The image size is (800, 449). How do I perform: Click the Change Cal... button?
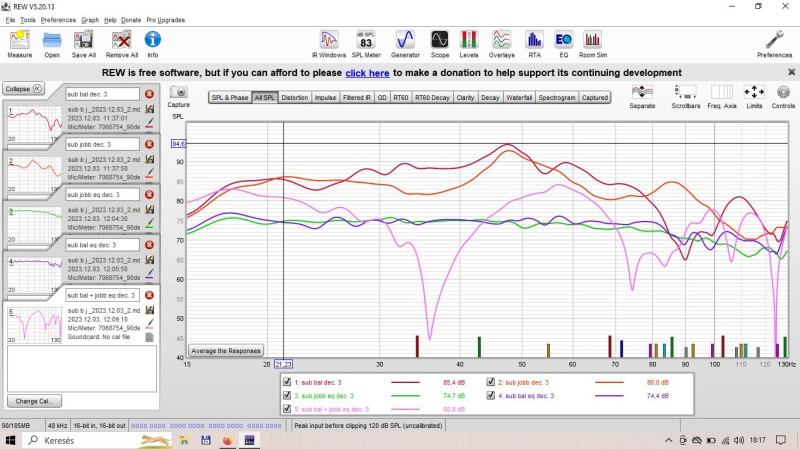34,401
